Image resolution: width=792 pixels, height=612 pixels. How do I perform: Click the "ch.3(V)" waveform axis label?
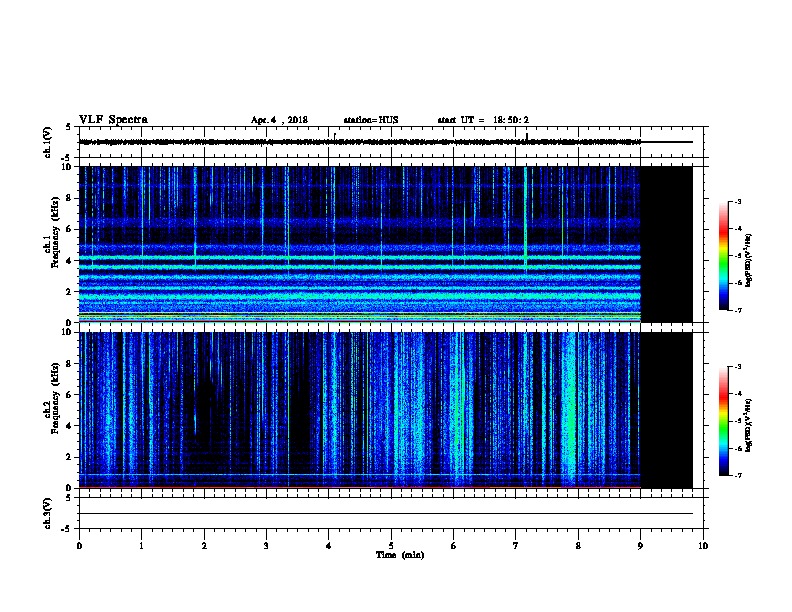coord(47,514)
